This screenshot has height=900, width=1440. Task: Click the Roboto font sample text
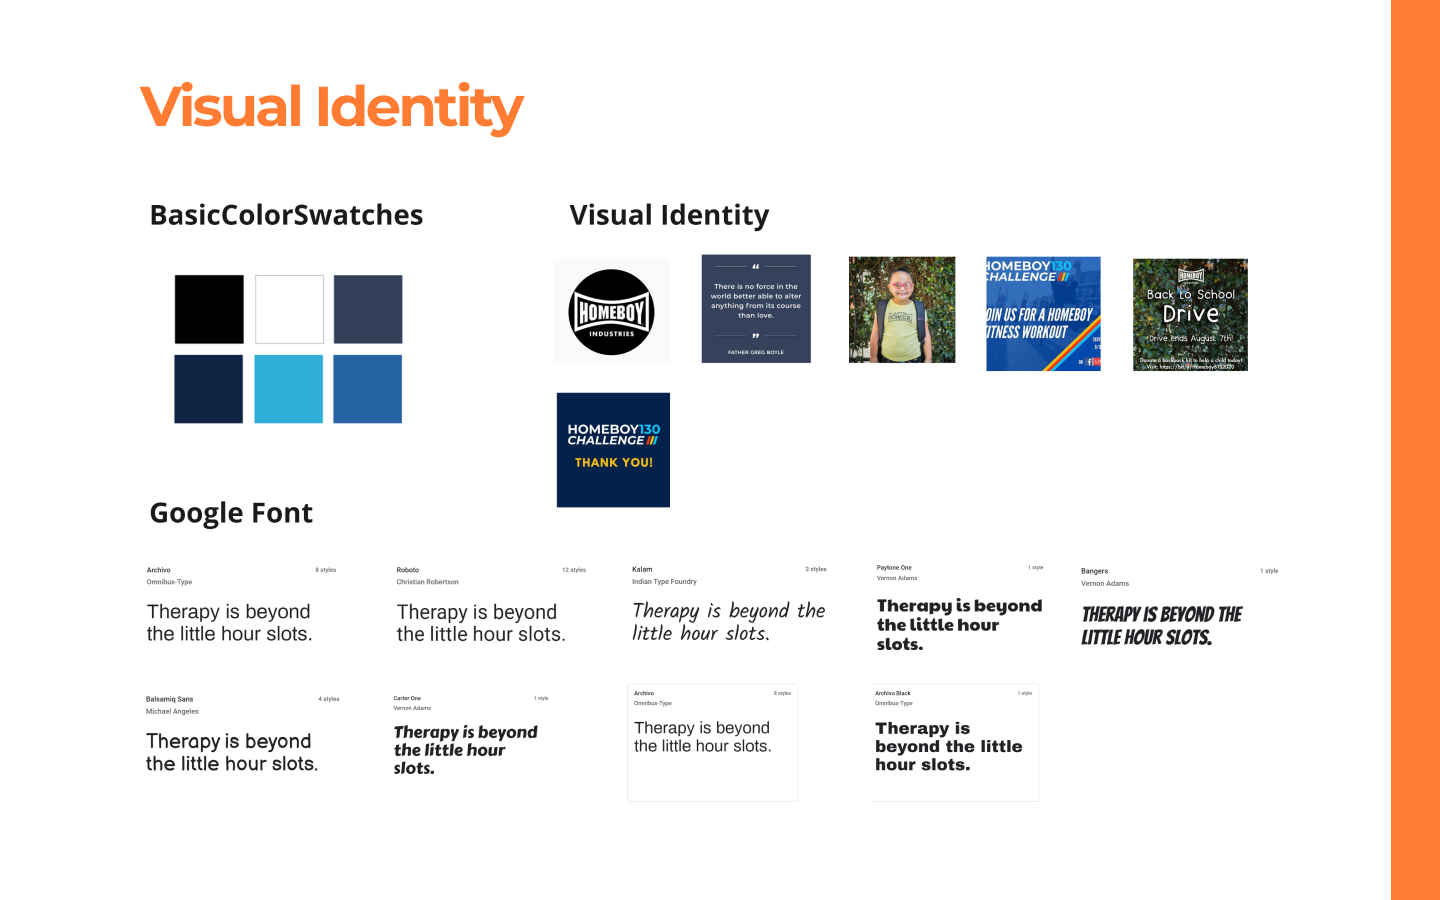pyautogui.click(x=481, y=623)
